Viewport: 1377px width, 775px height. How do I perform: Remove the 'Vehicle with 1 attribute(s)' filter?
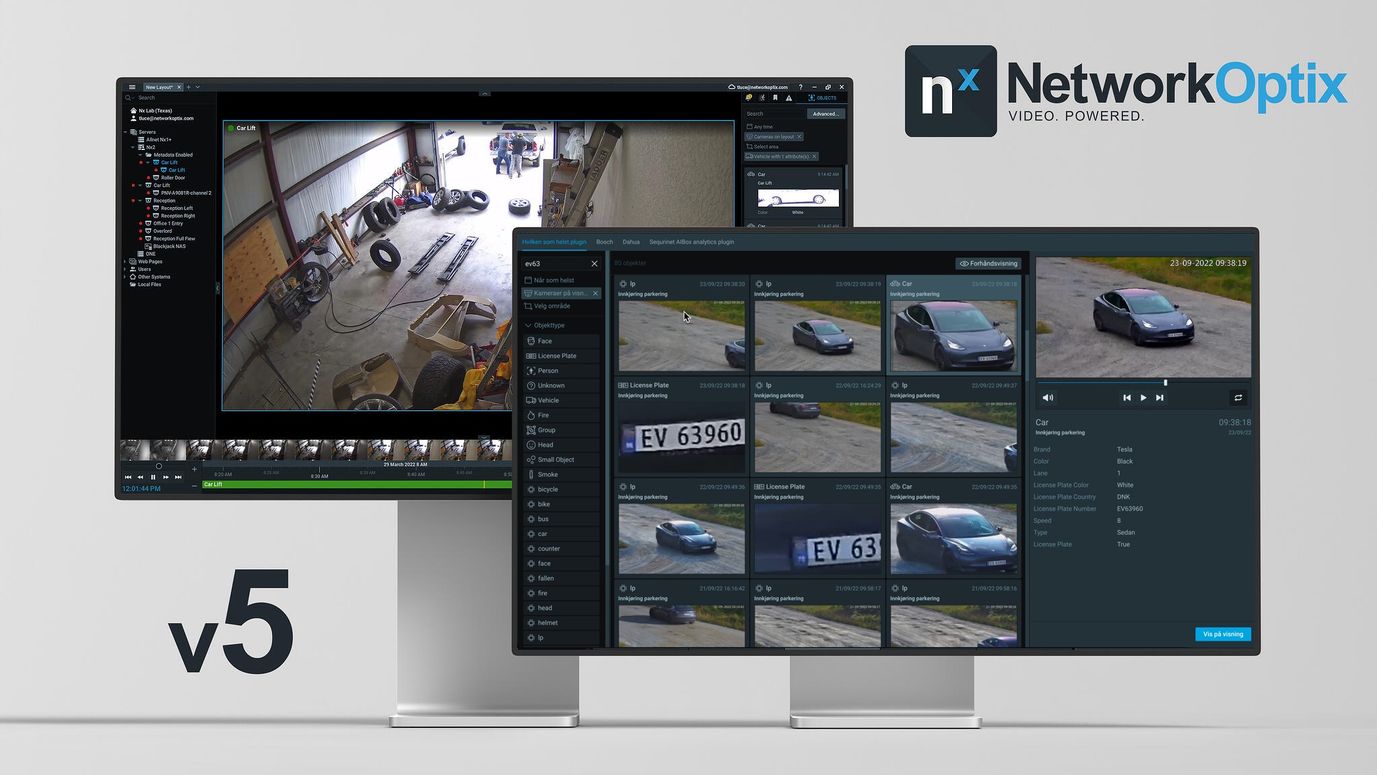tap(814, 157)
